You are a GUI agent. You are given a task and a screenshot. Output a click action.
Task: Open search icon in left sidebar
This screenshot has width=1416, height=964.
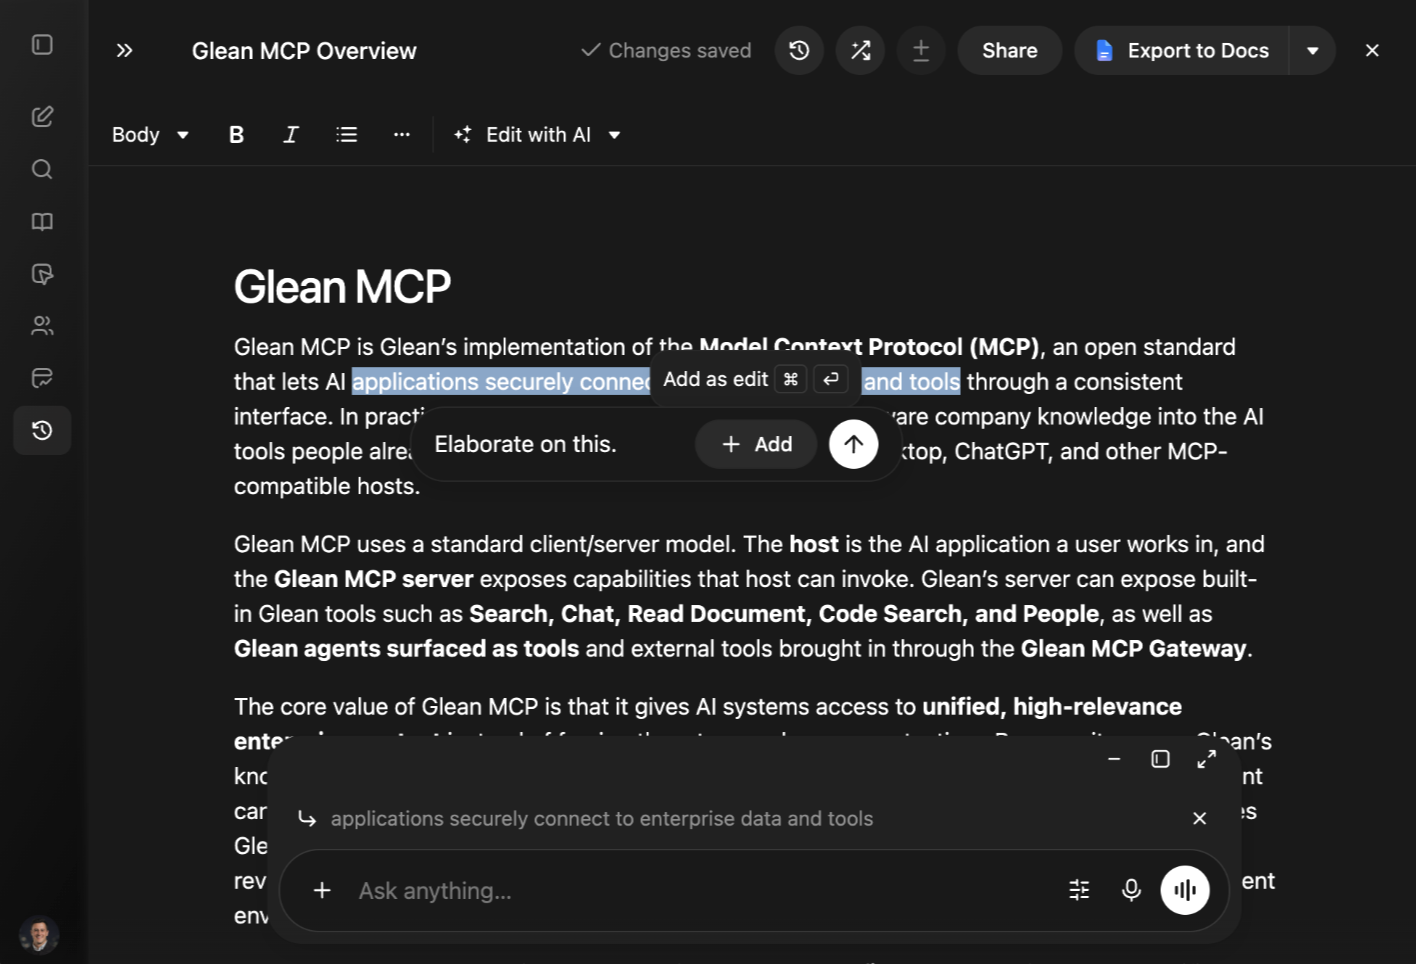pos(42,169)
